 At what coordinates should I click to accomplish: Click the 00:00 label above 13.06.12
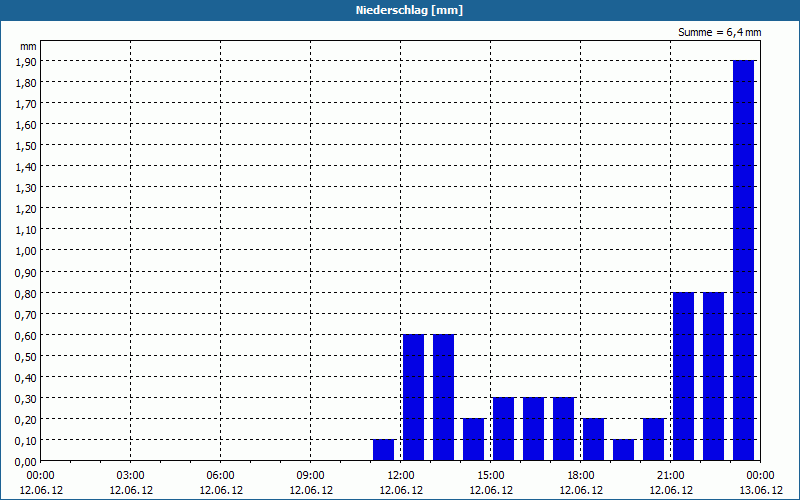click(x=760, y=476)
